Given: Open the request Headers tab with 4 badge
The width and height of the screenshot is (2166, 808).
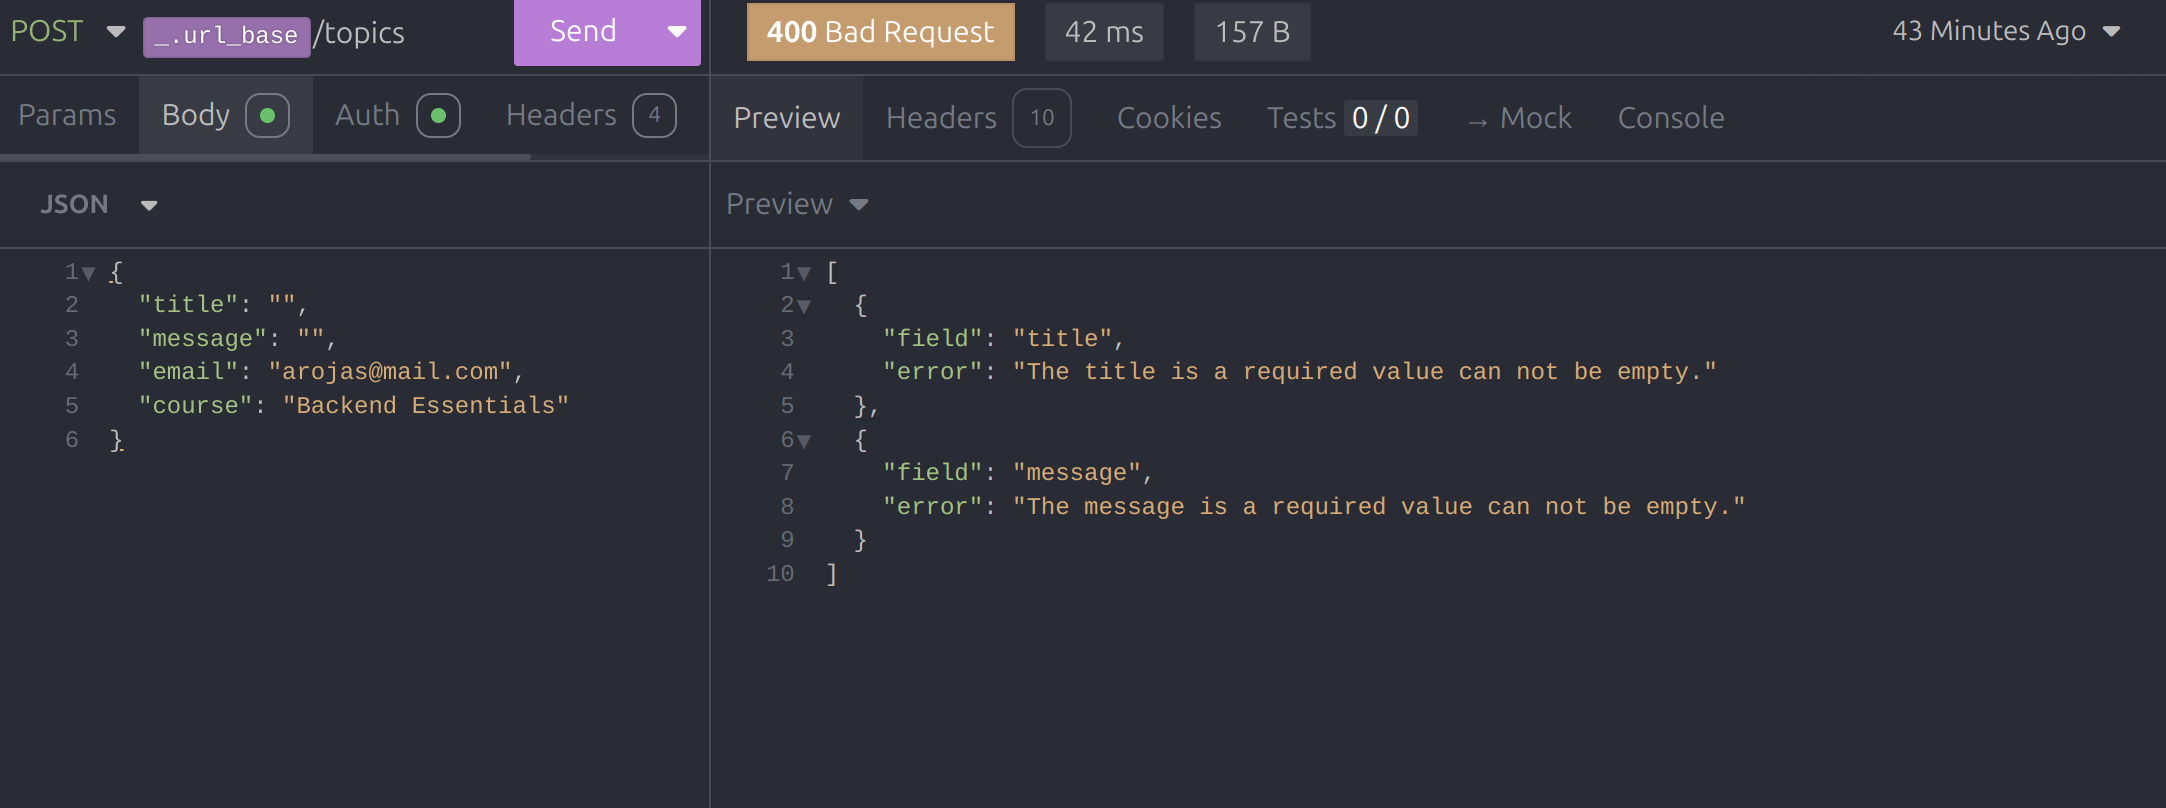Looking at the screenshot, I should click(591, 115).
